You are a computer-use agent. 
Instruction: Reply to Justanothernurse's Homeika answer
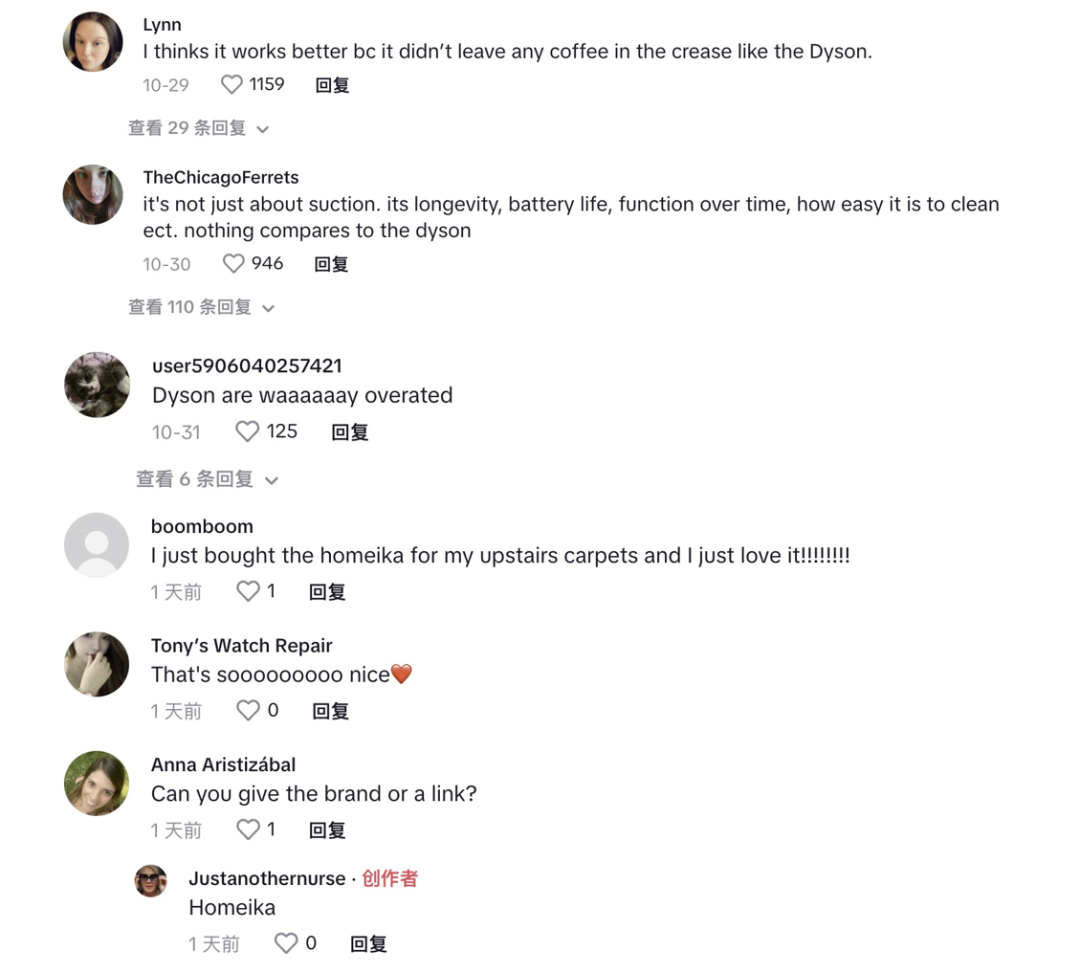[x=368, y=944]
